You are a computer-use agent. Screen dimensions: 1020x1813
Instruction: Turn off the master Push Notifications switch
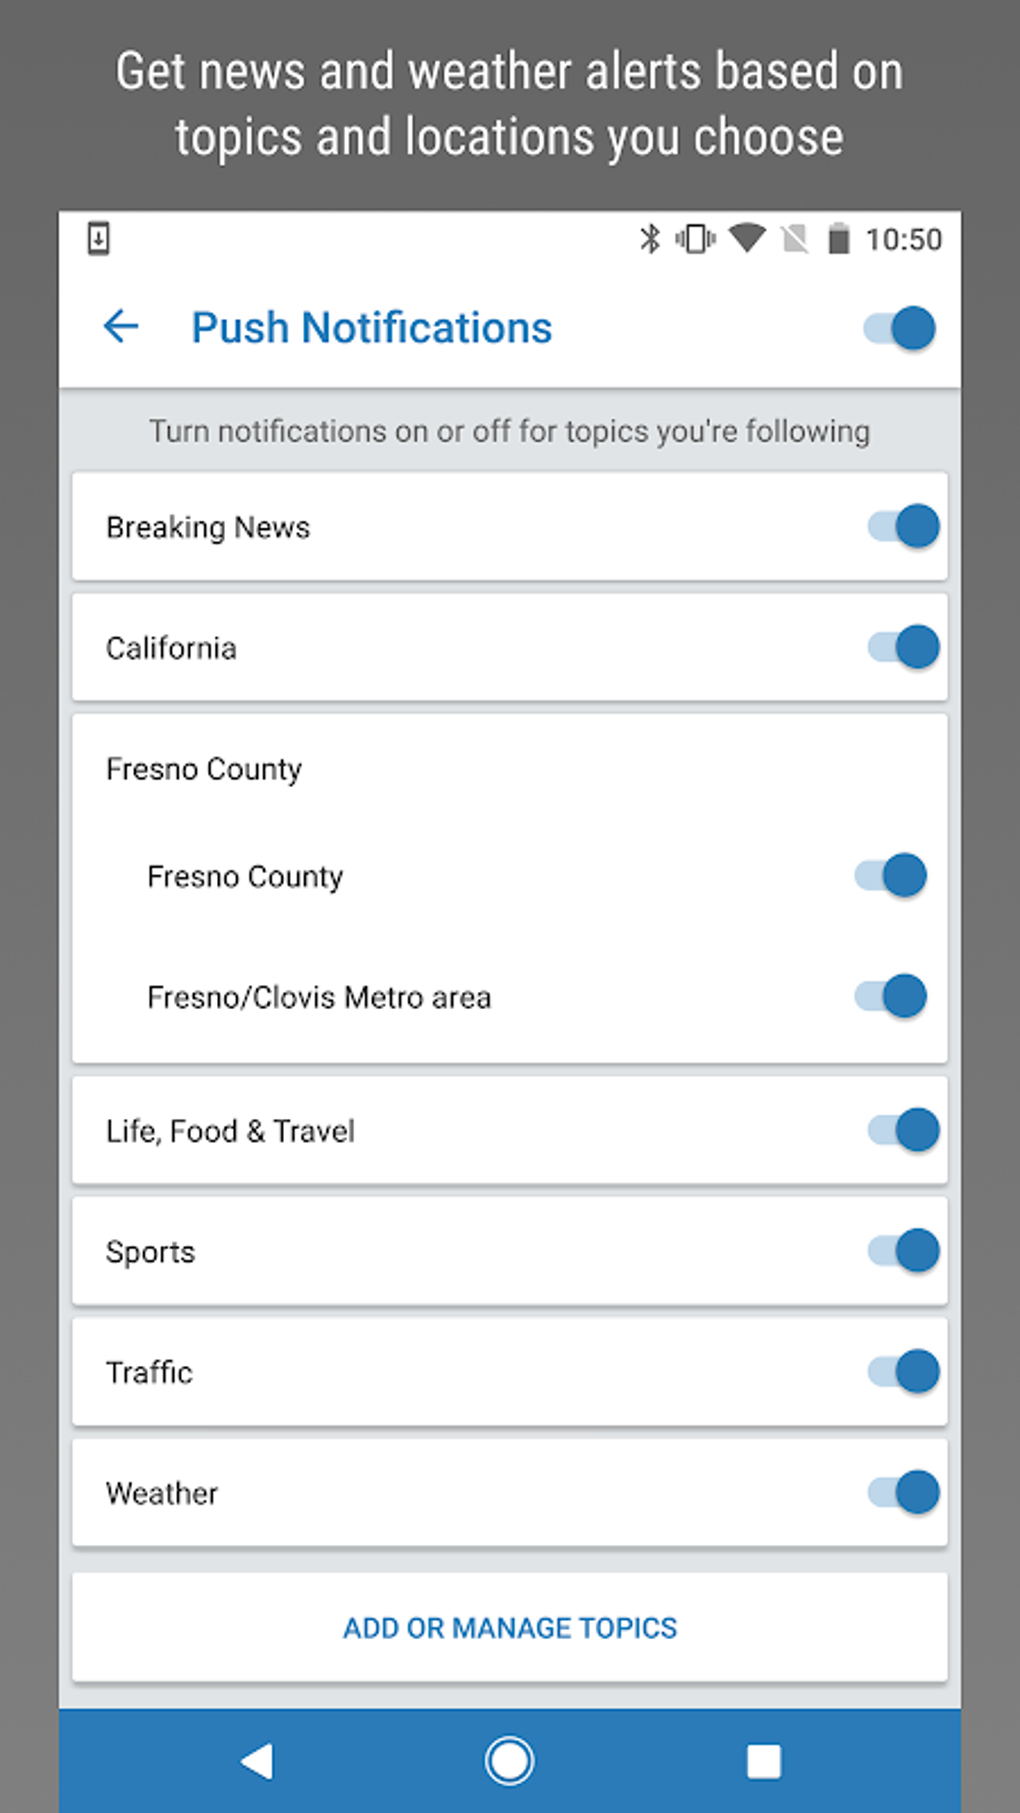click(x=900, y=328)
